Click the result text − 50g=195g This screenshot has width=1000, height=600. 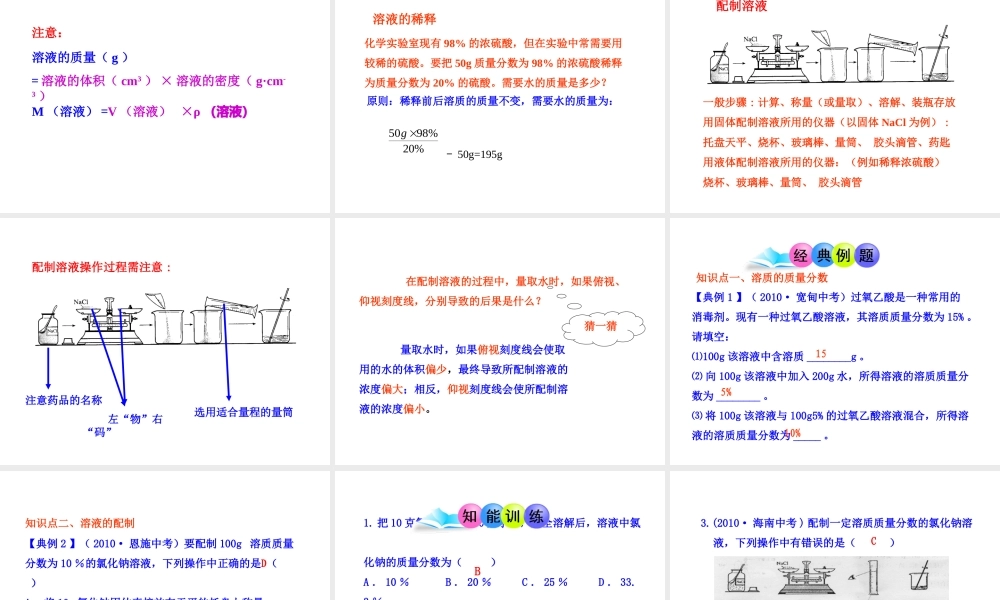(x=474, y=154)
